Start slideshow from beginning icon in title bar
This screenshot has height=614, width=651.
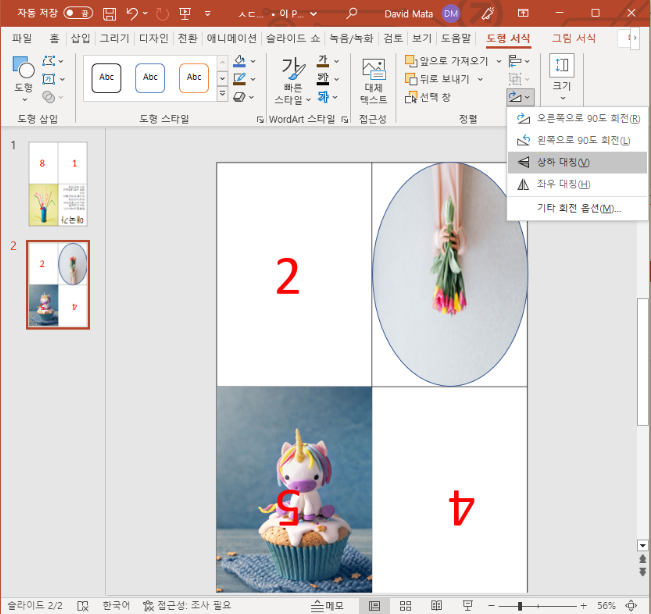[x=185, y=14]
